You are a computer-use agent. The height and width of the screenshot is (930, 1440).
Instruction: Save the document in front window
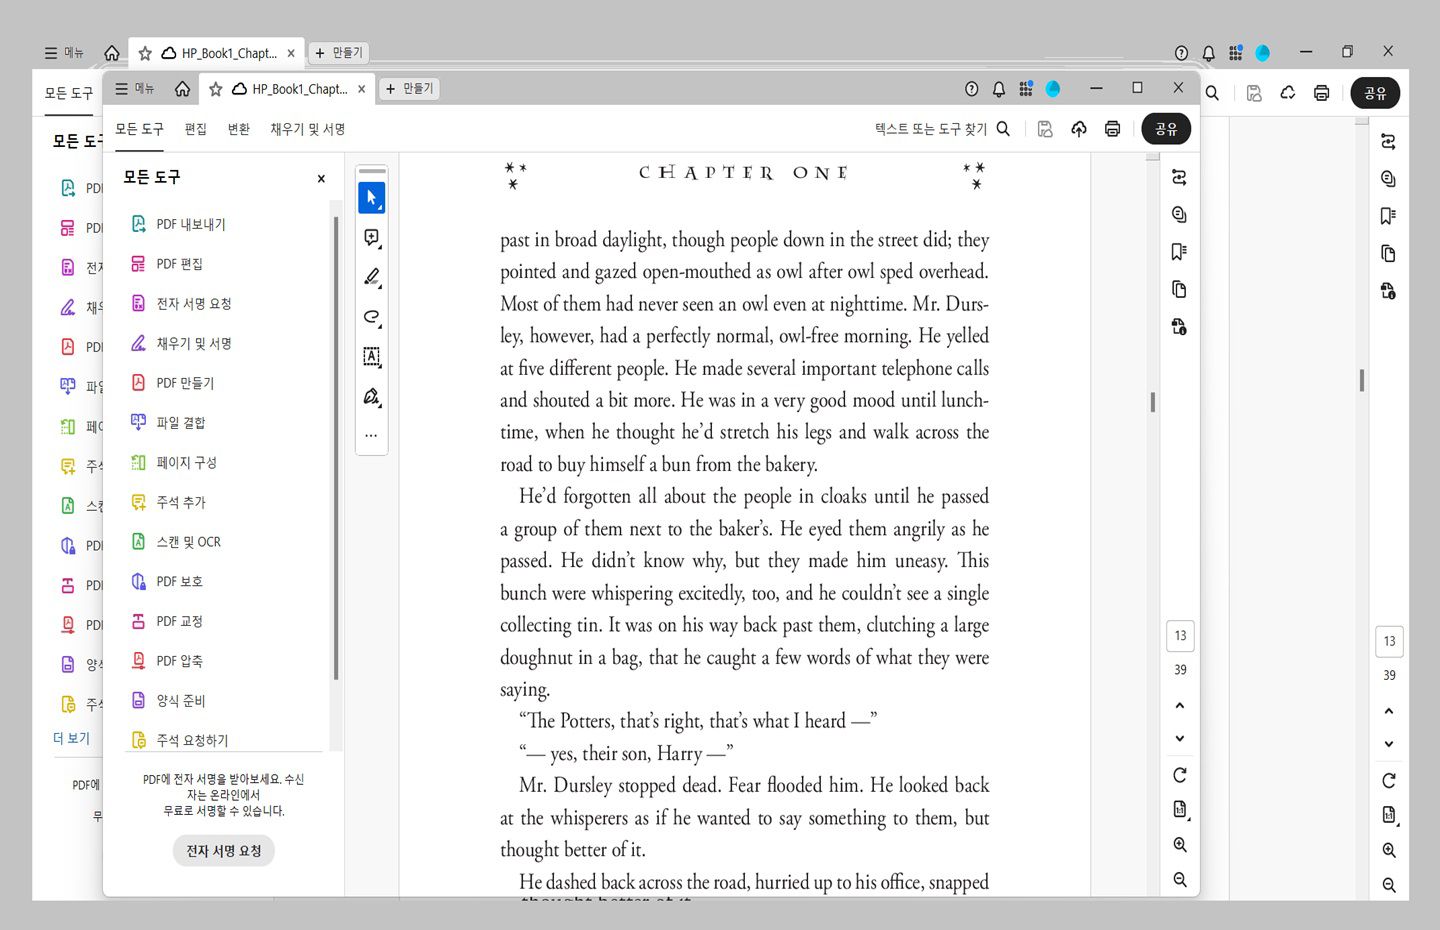(x=1045, y=129)
